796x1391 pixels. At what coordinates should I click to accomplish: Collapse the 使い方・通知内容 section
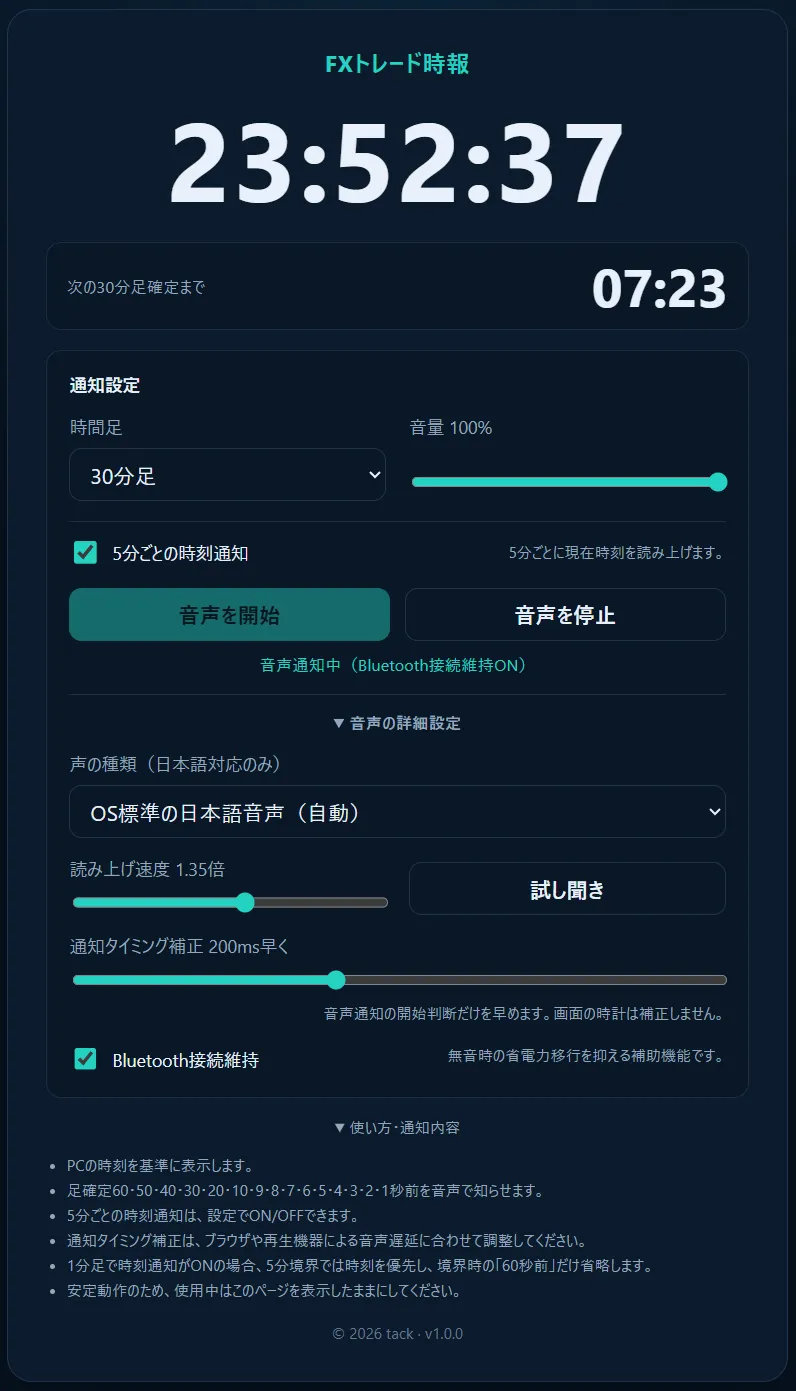click(x=397, y=1128)
